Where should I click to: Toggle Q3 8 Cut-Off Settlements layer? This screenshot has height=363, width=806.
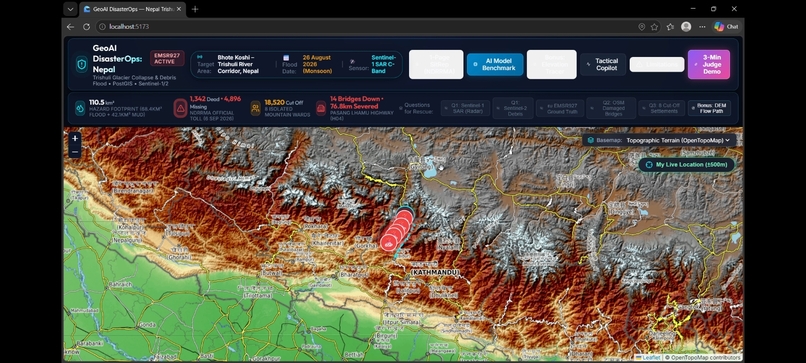[x=662, y=108]
